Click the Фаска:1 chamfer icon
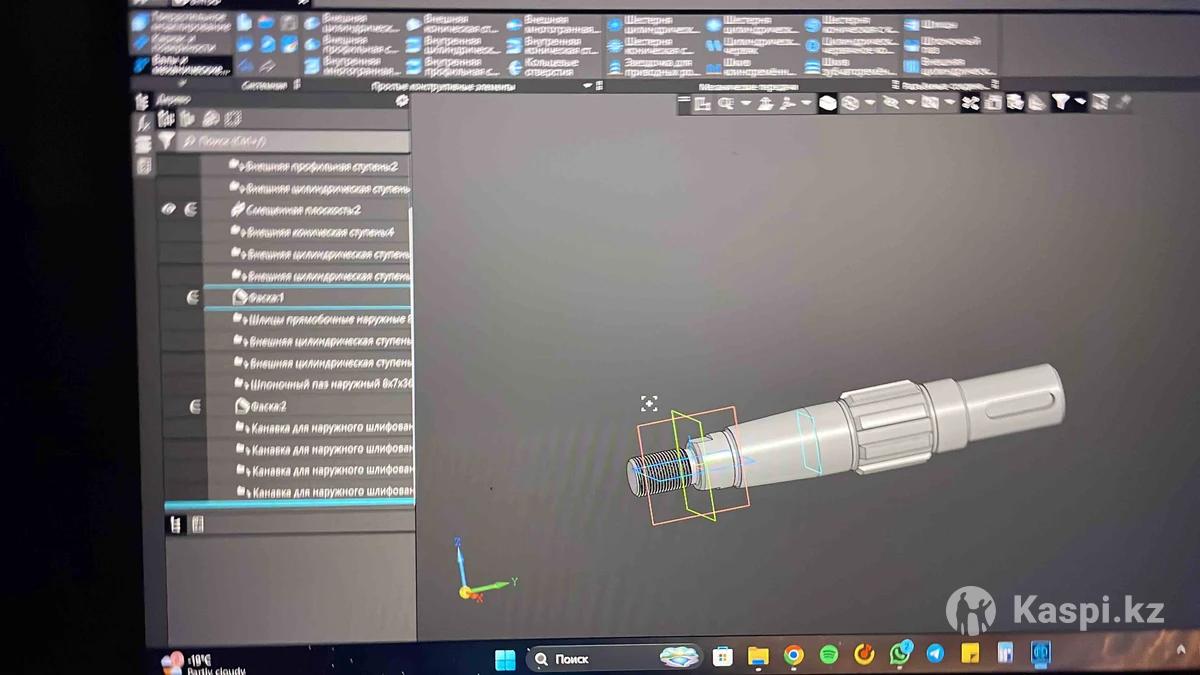This screenshot has width=1200, height=675. [x=240, y=297]
